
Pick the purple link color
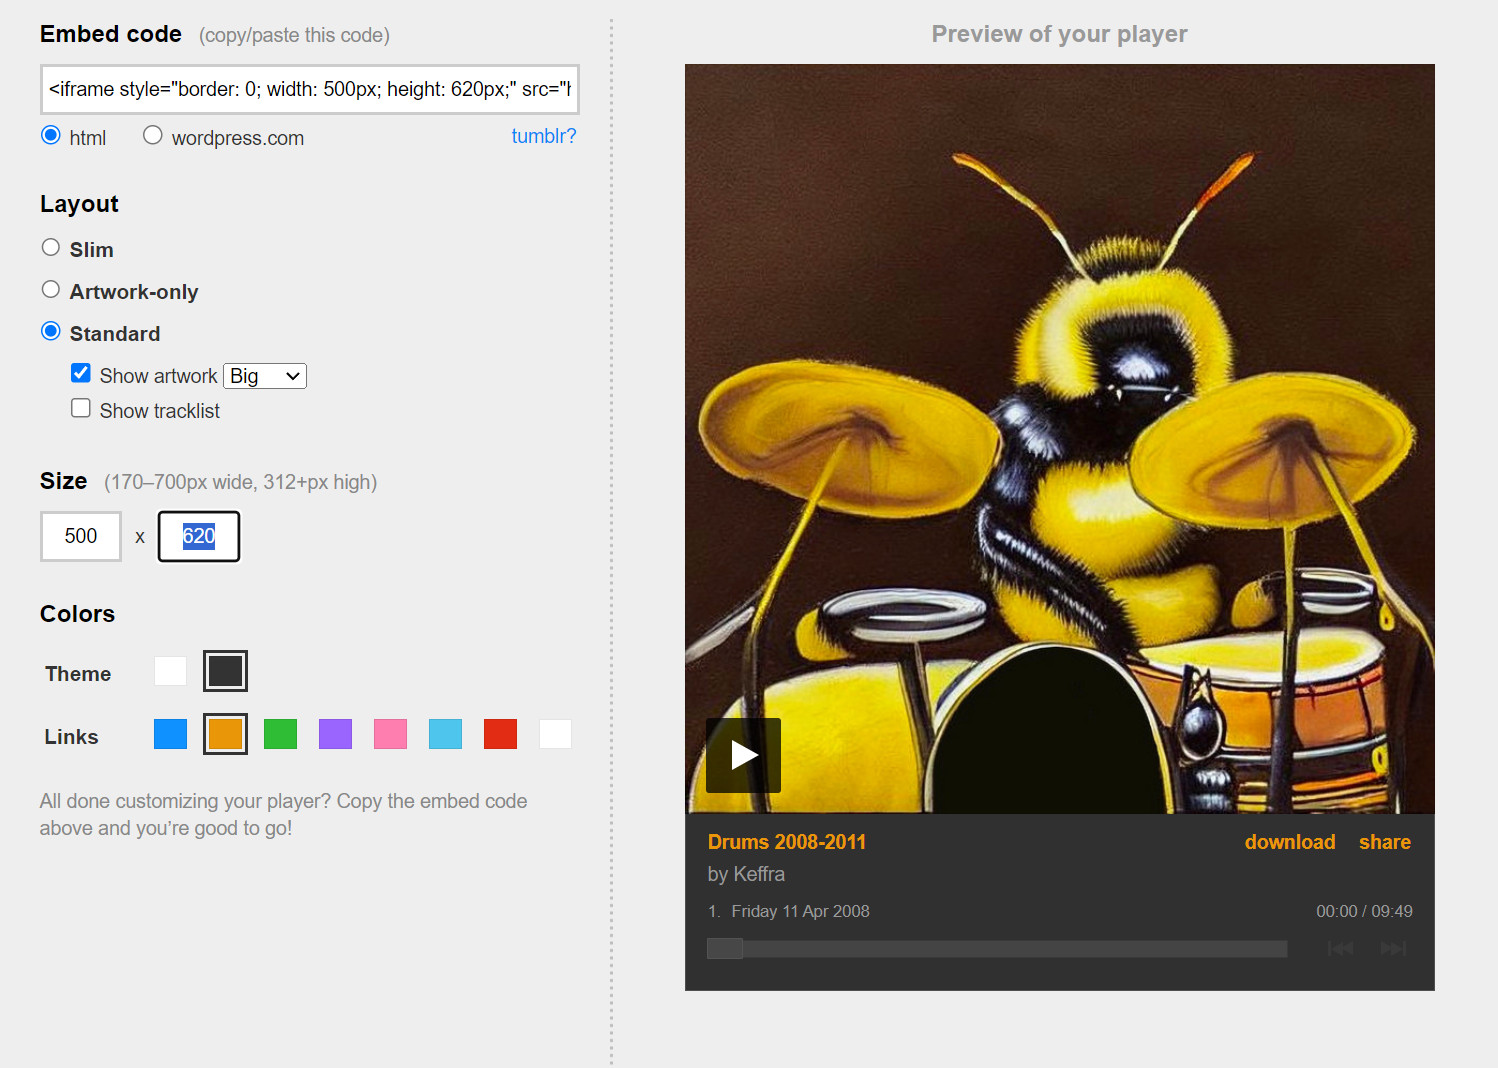335,734
